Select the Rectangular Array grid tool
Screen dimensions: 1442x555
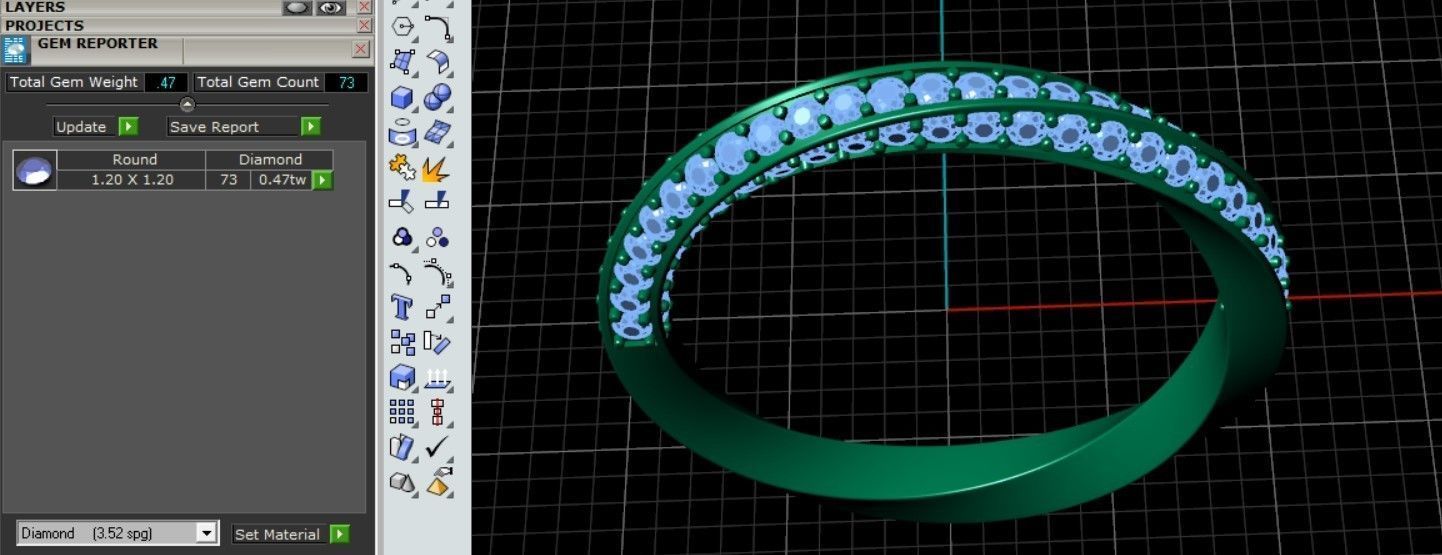click(x=402, y=411)
